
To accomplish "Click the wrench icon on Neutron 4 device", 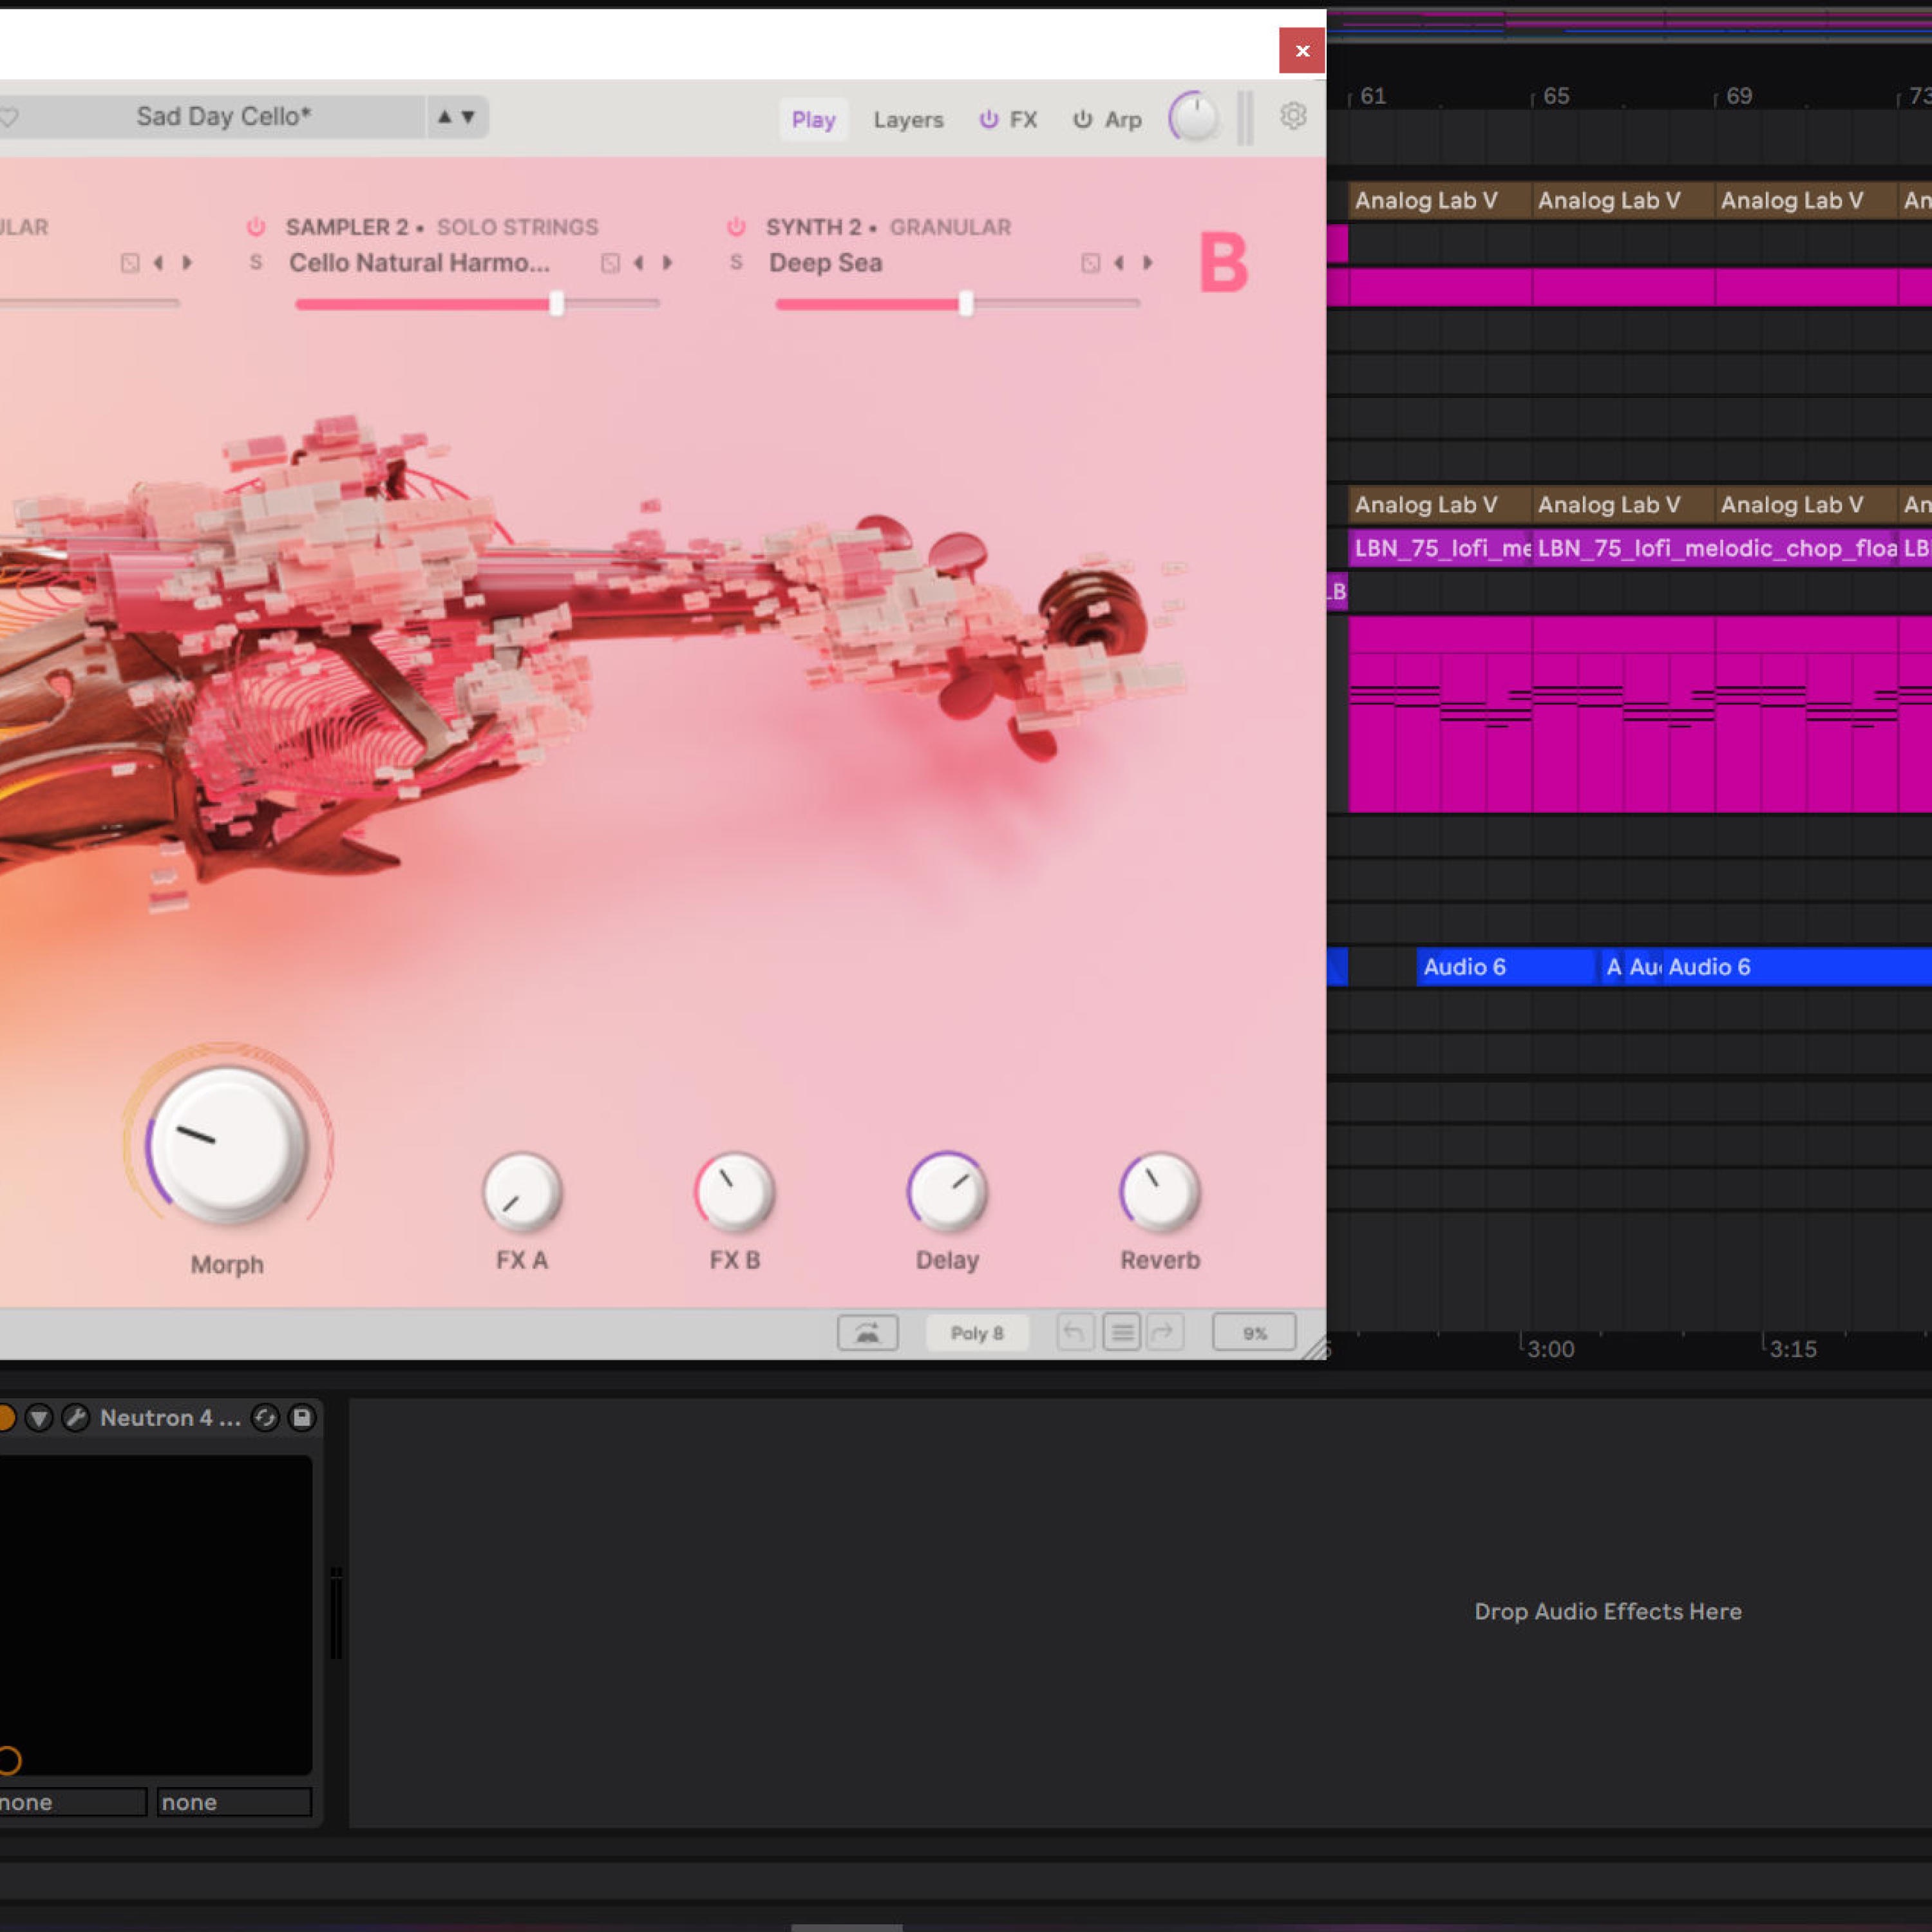I will pos(75,1417).
